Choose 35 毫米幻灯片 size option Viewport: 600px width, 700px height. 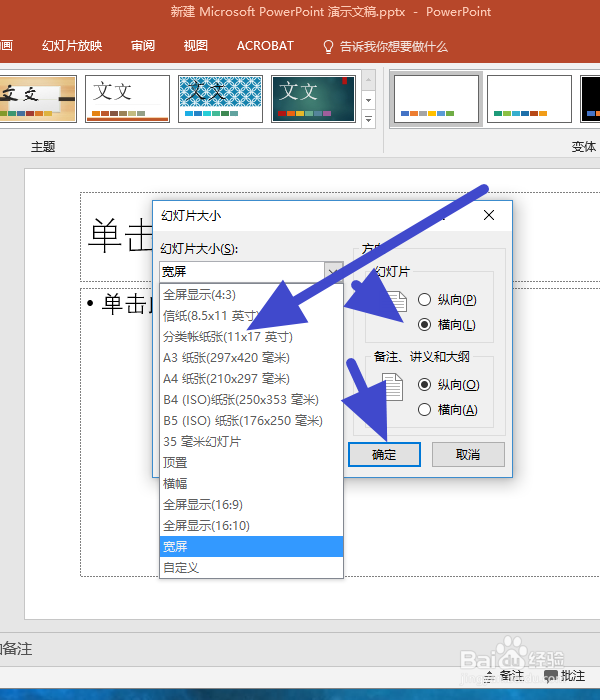click(x=251, y=442)
